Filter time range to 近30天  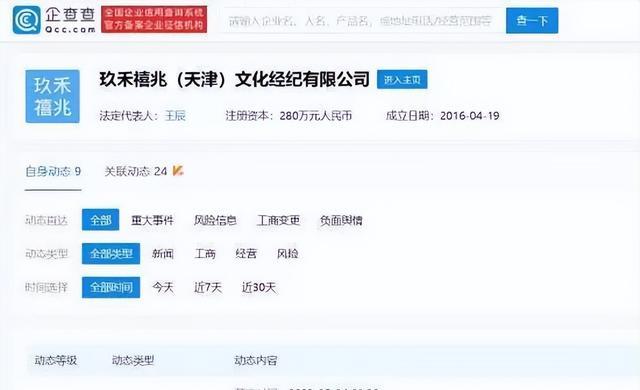click(259, 288)
